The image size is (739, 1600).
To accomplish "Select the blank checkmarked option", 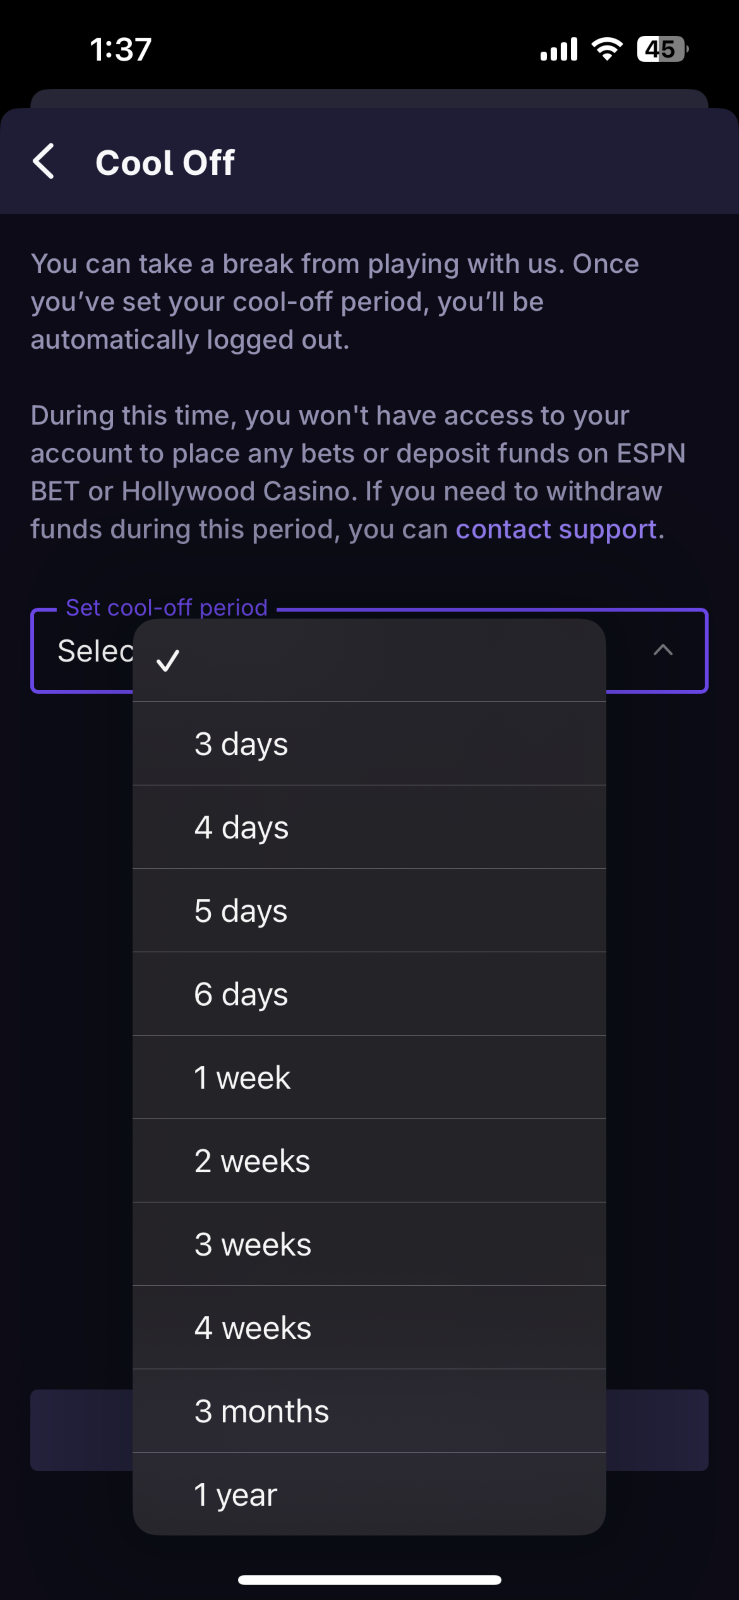I will 369,660.
